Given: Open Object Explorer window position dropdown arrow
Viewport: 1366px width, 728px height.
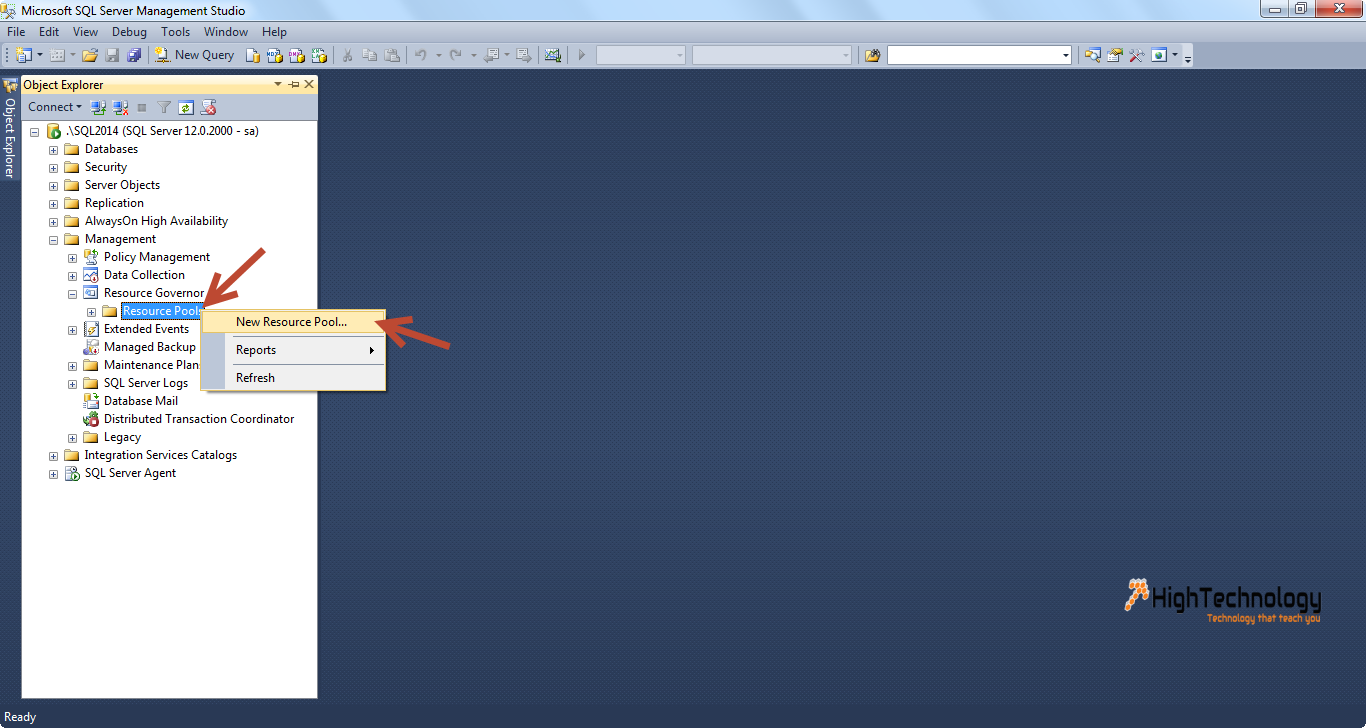Looking at the screenshot, I should tap(278, 85).
